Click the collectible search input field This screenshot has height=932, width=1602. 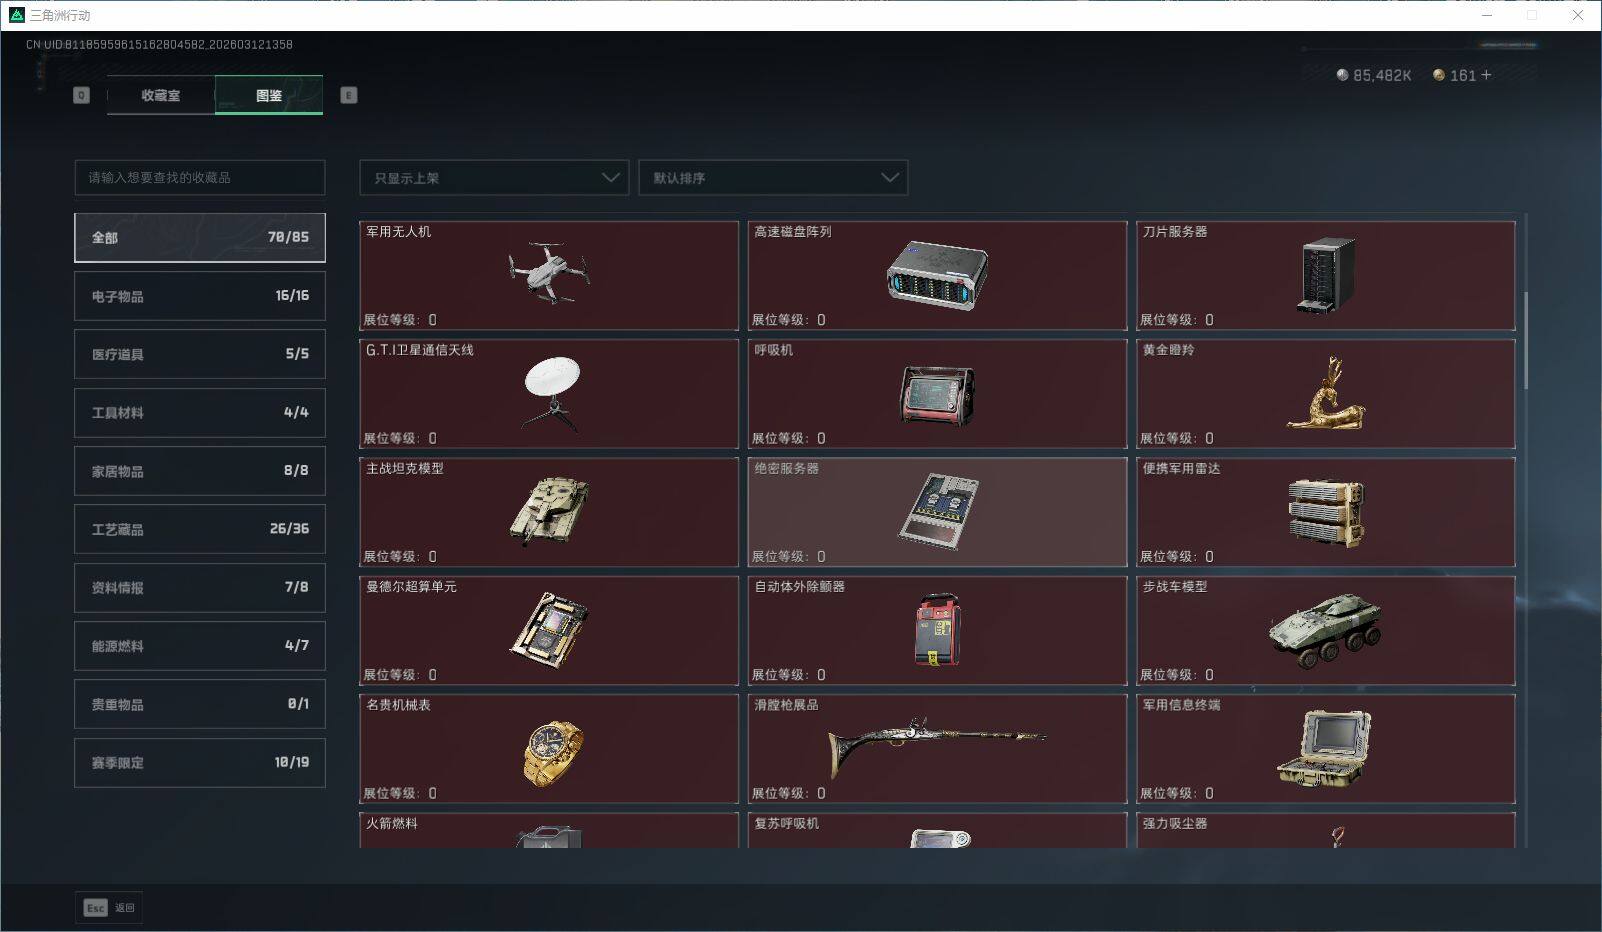(x=199, y=177)
